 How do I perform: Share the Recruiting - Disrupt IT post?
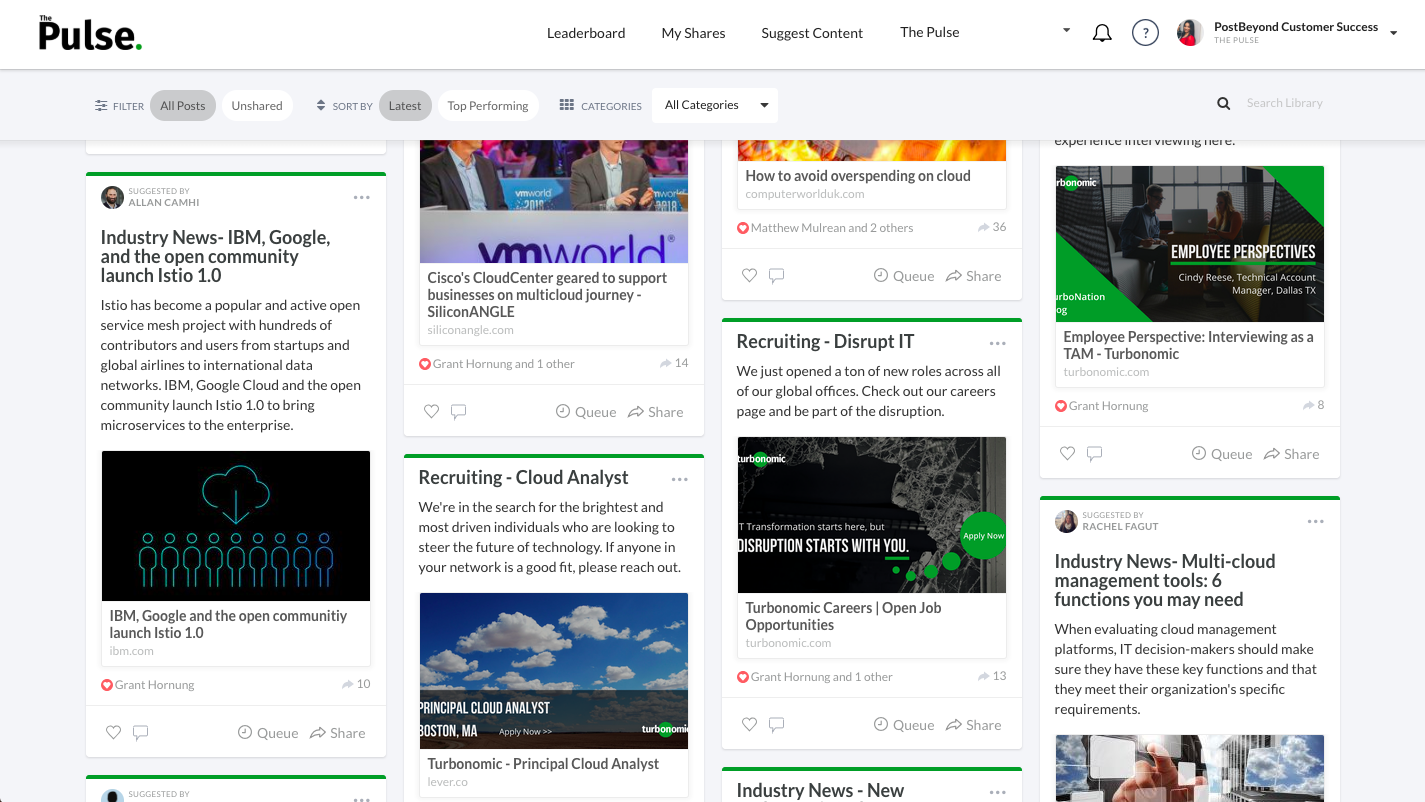[974, 724]
